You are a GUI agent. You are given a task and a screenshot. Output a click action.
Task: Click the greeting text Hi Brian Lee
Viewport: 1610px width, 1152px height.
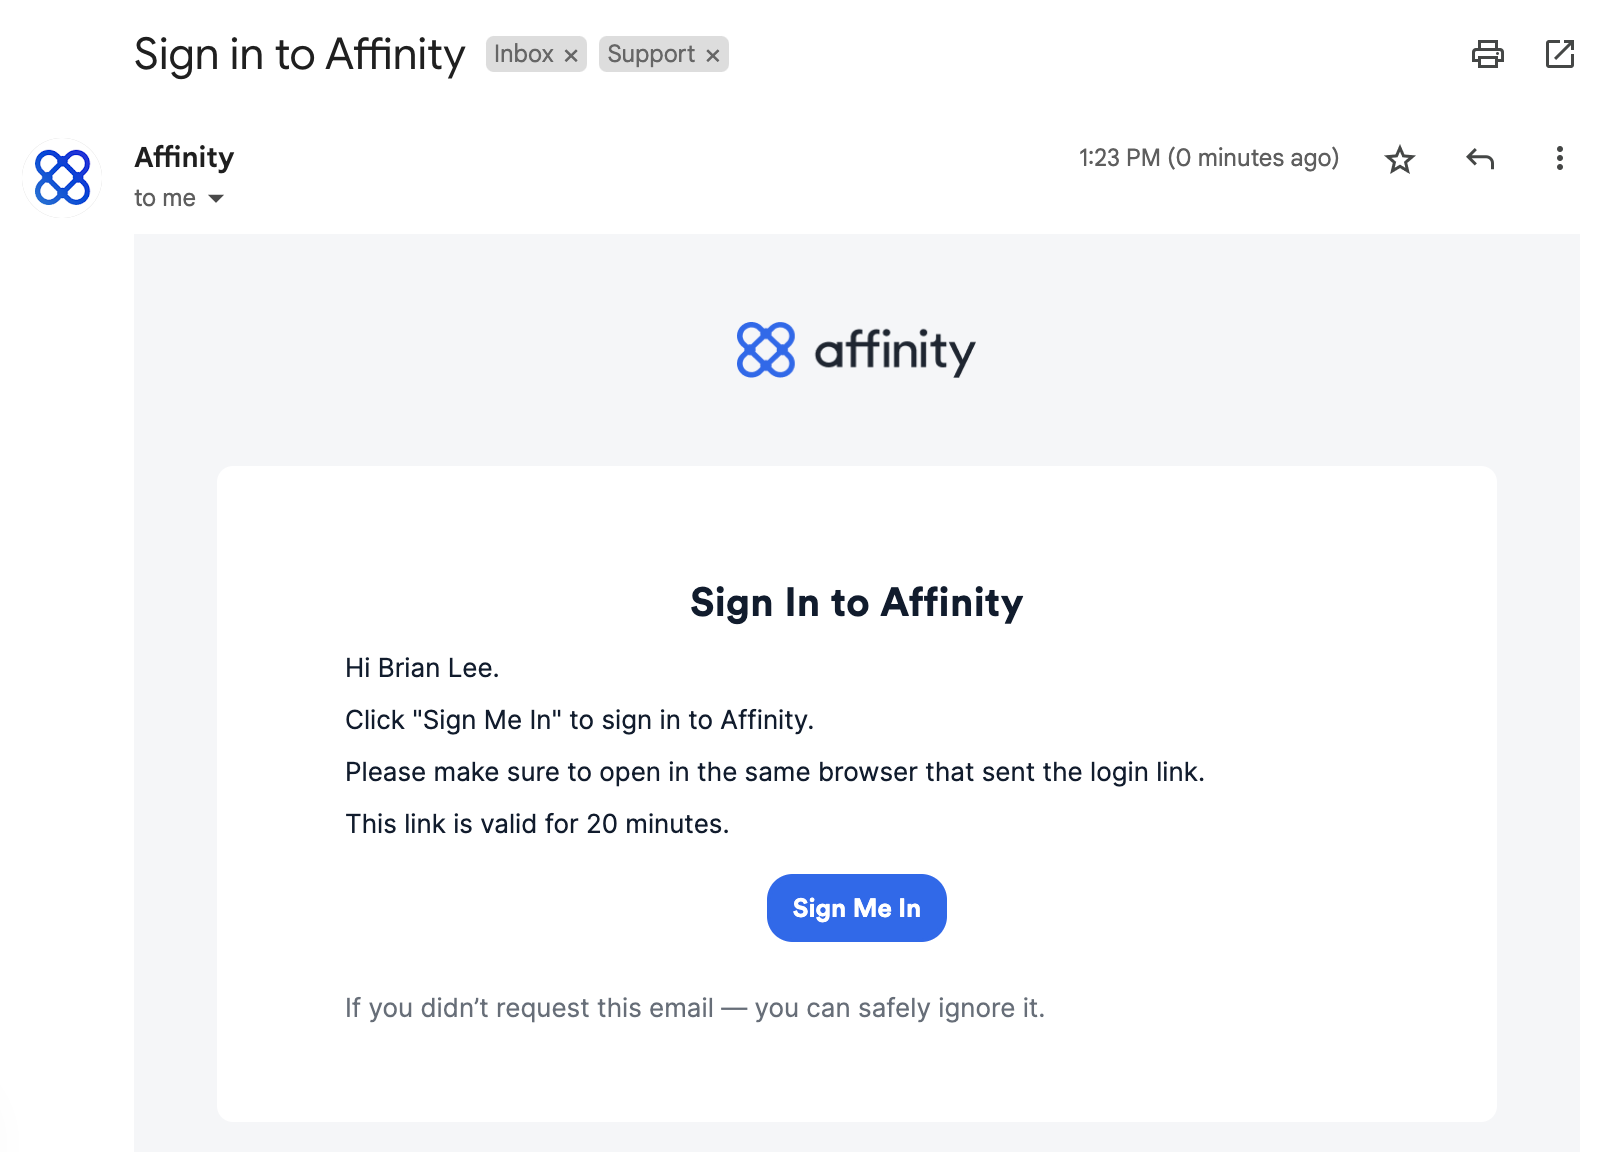[422, 668]
